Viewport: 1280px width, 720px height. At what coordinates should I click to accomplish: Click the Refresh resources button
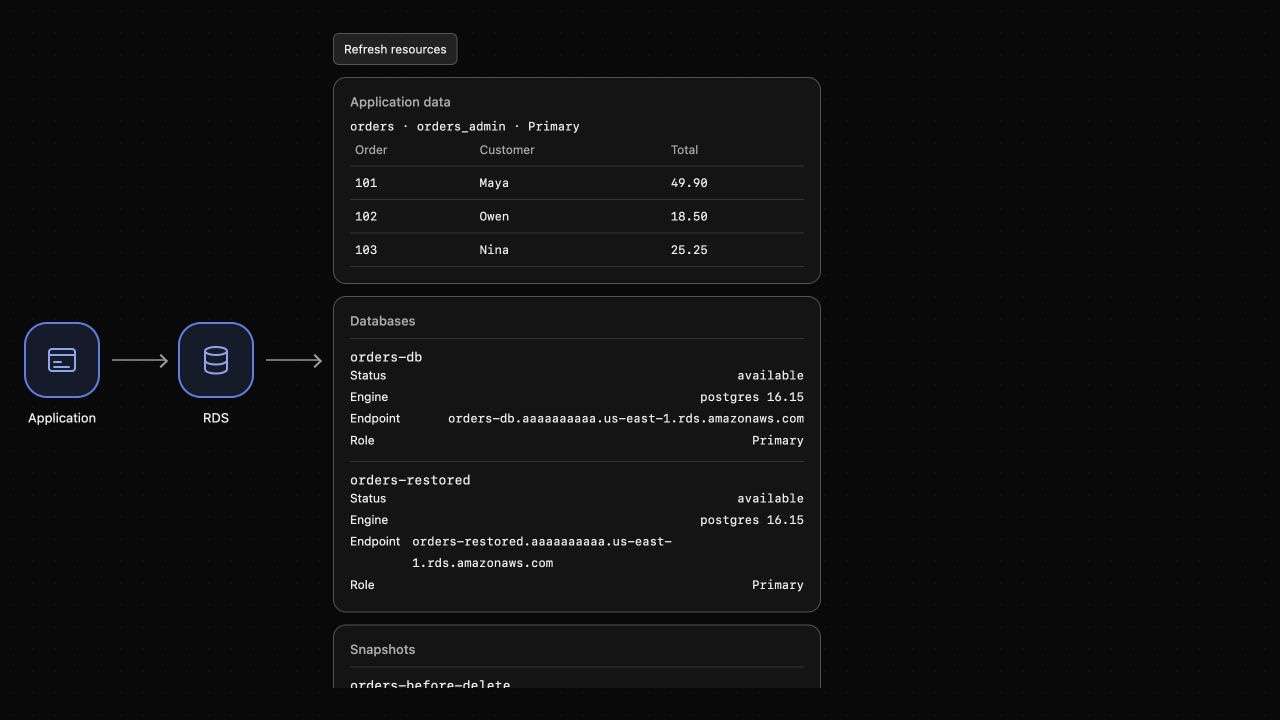(395, 49)
